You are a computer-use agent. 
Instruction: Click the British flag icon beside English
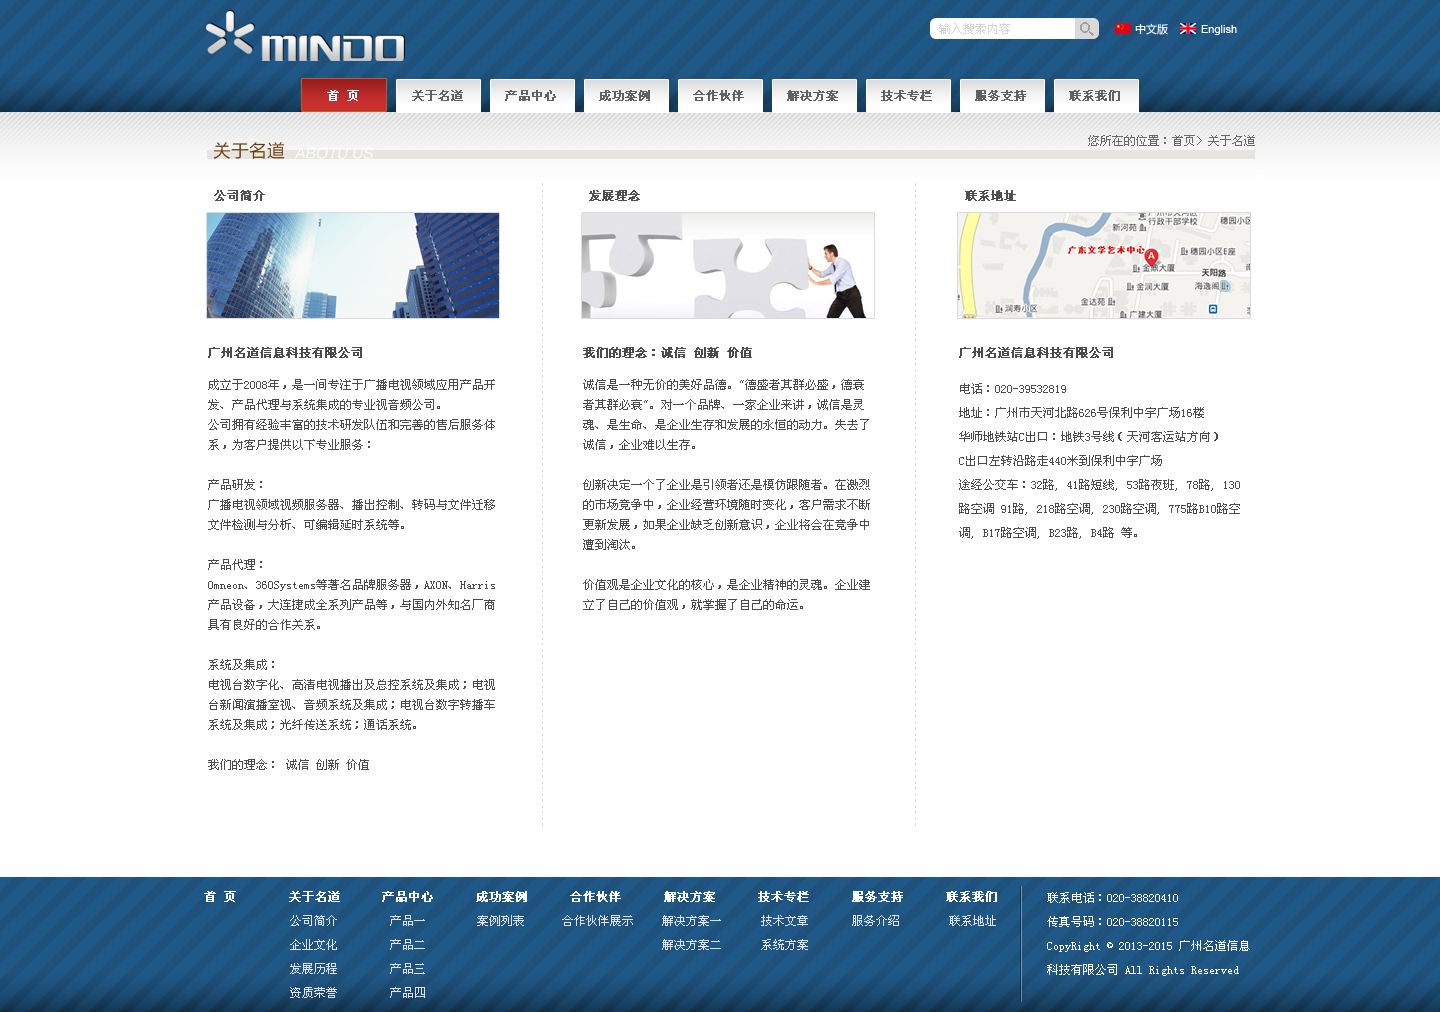[x=1188, y=29]
